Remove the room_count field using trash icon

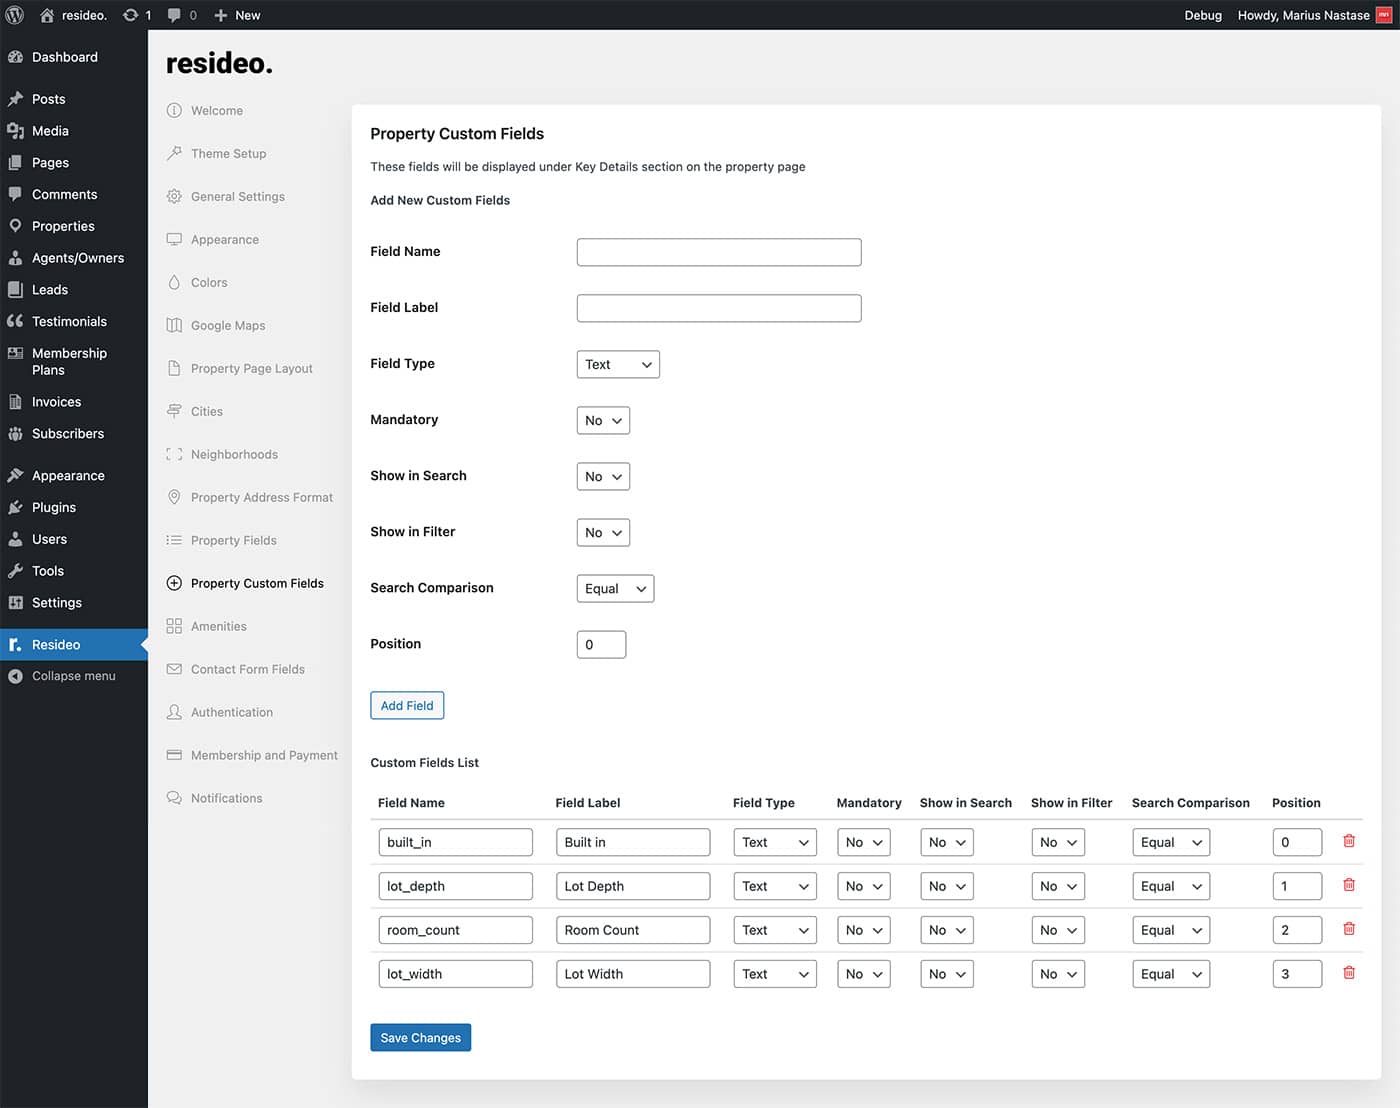[1348, 929]
